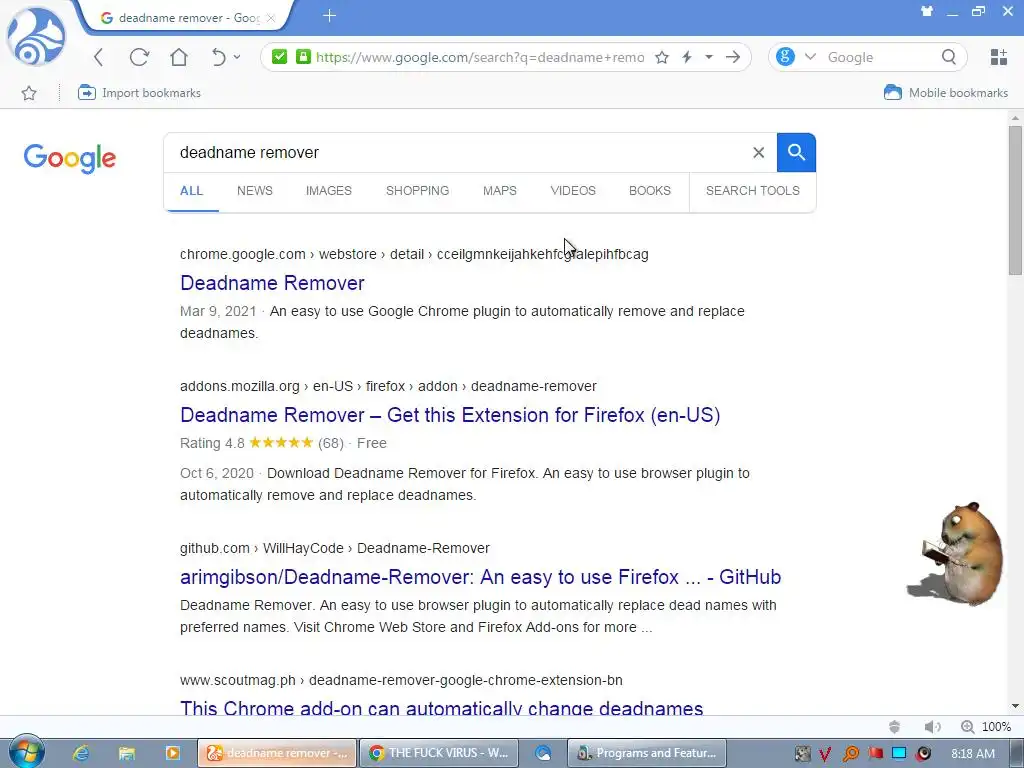Viewport: 1024px width, 768px height.
Task: Click the green shield security icon
Action: [x=280, y=57]
